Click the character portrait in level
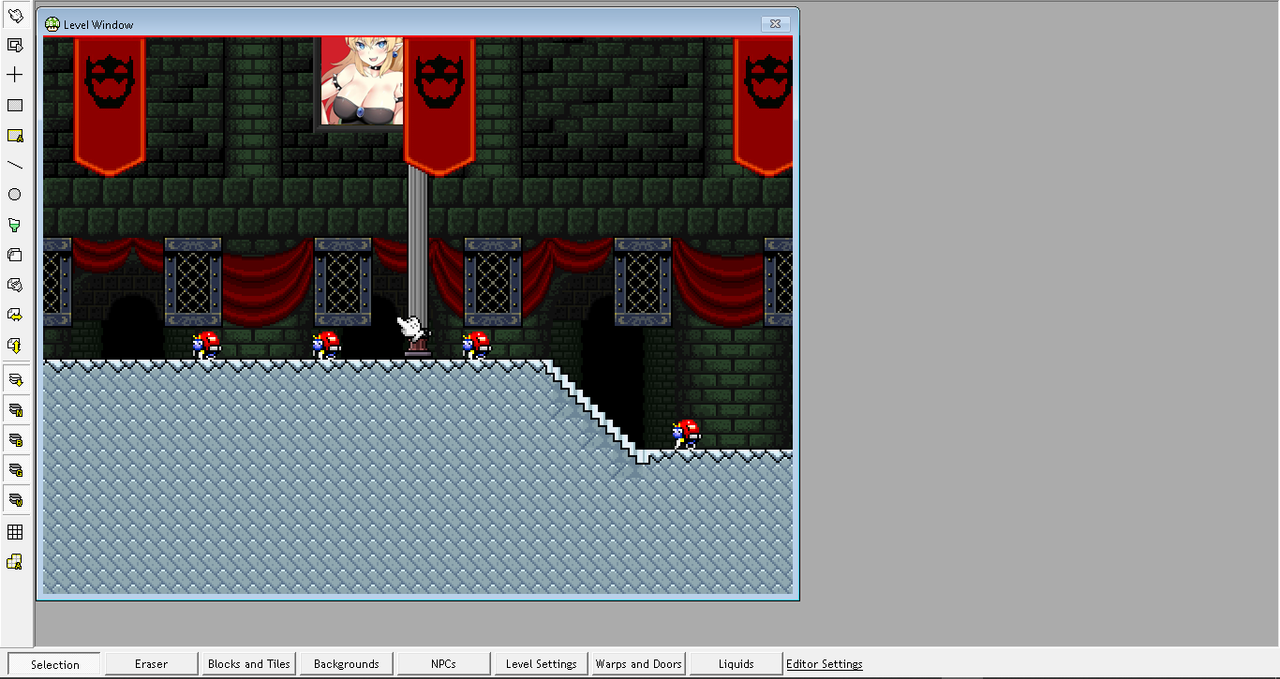The height and width of the screenshot is (679, 1280). click(362, 81)
